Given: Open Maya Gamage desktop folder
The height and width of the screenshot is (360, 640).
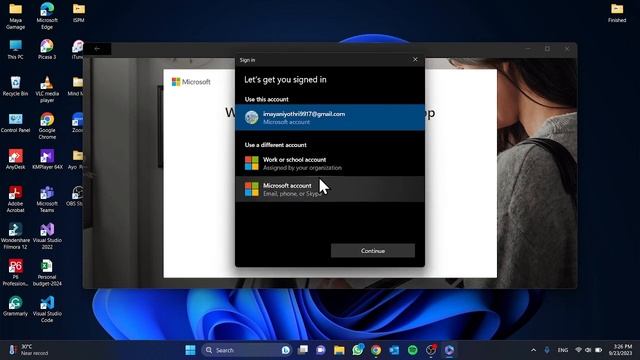Looking at the screenshot, I should point(16,16).
